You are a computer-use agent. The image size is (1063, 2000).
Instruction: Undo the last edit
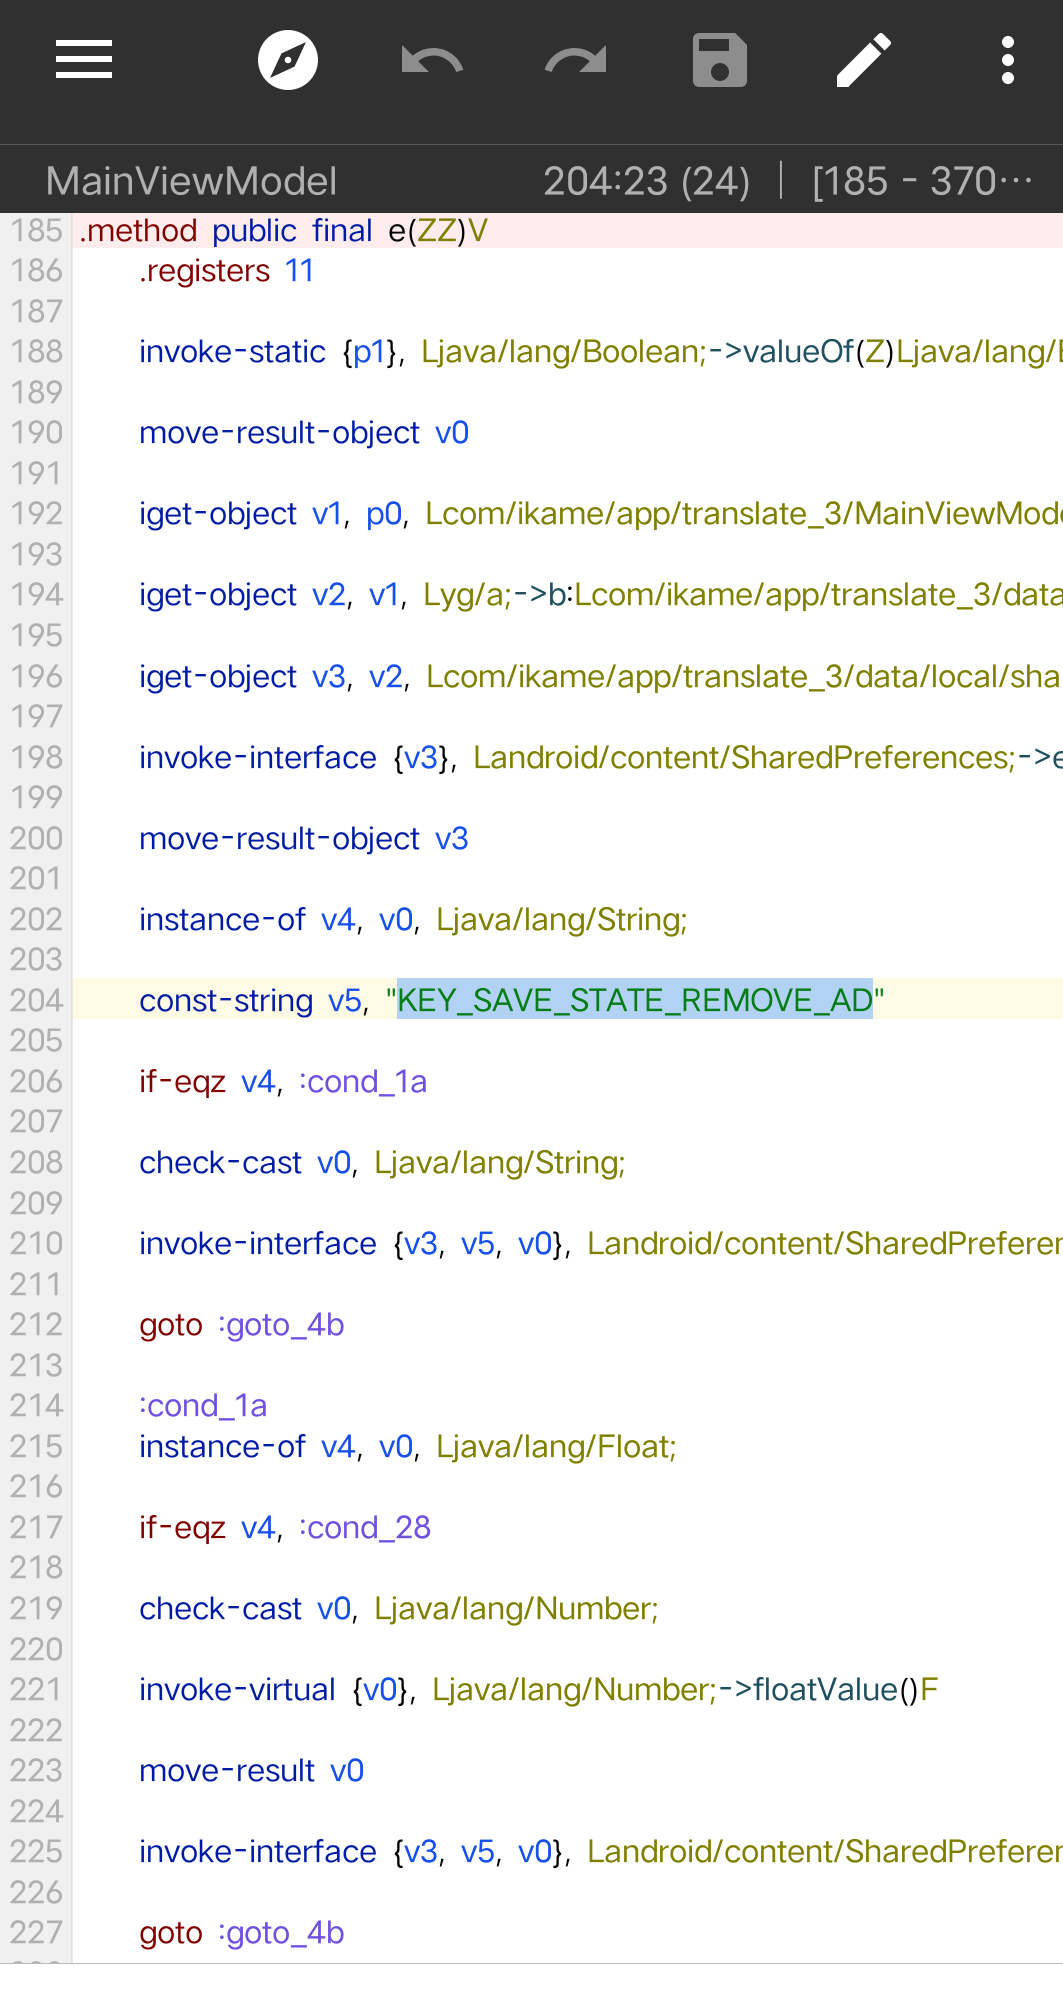432,60
